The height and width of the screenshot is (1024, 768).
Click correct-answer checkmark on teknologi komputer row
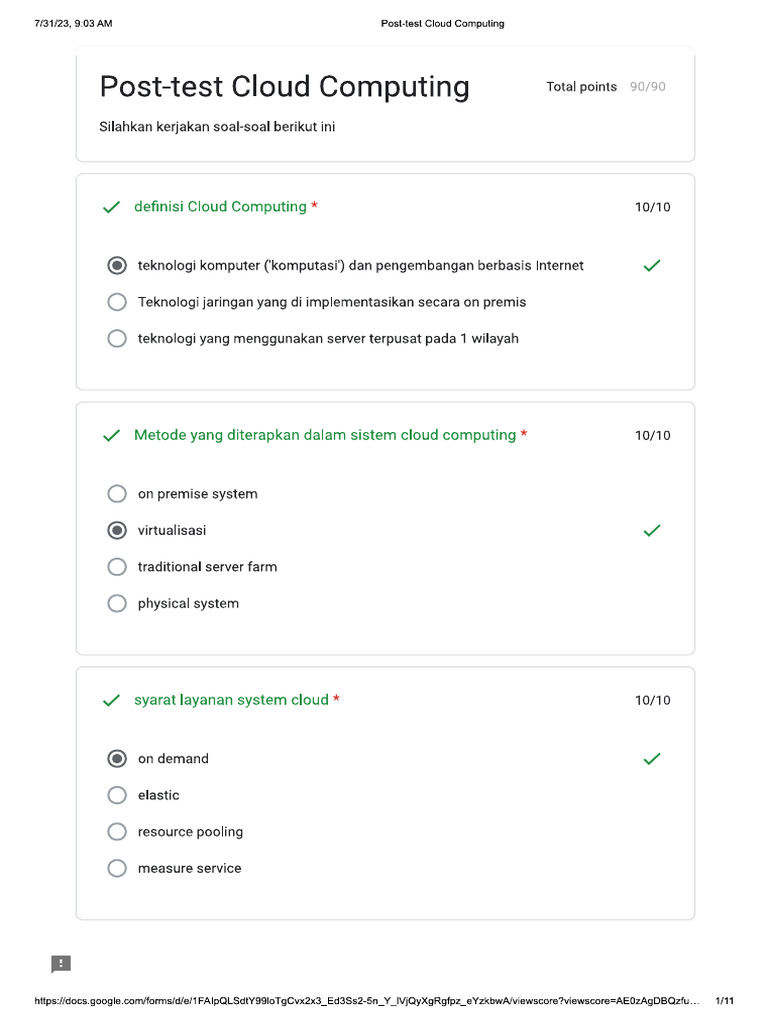coord(652,266)
